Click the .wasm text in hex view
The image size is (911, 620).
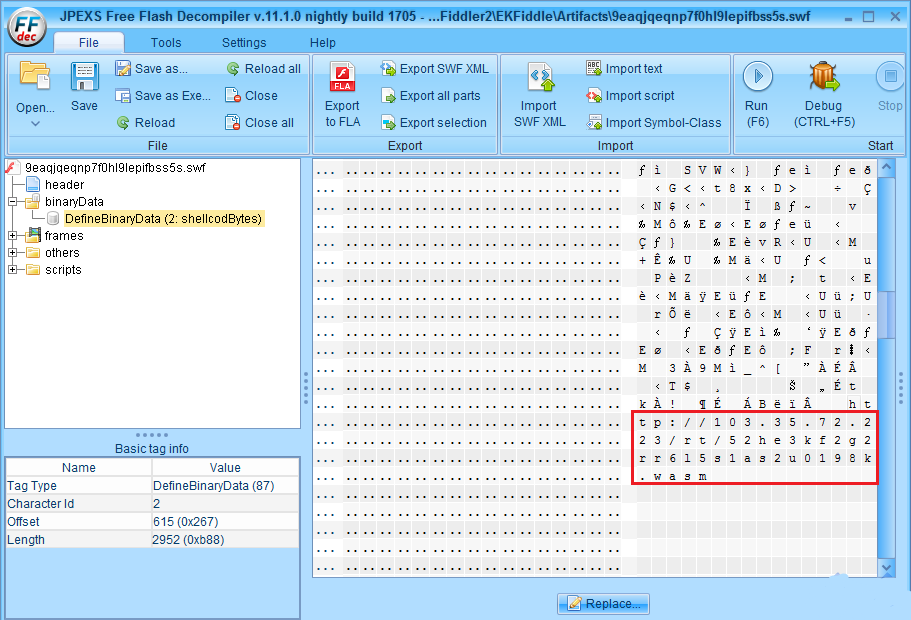click(x=672, y=476)
